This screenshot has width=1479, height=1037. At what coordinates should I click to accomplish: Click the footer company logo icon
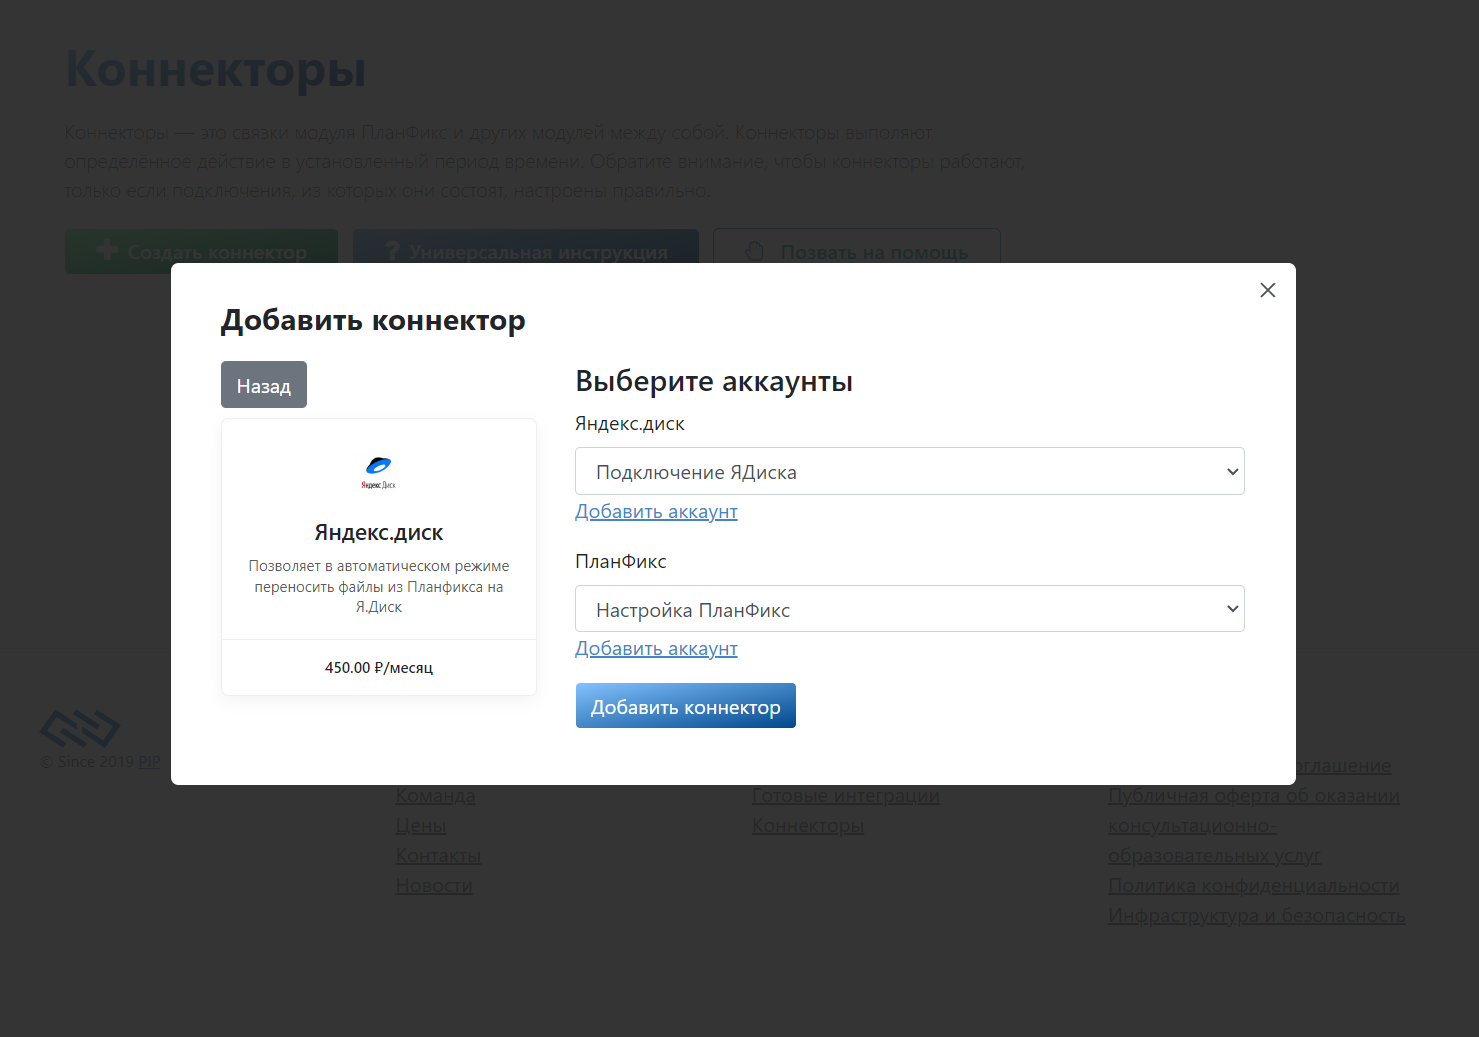(80, 728)
